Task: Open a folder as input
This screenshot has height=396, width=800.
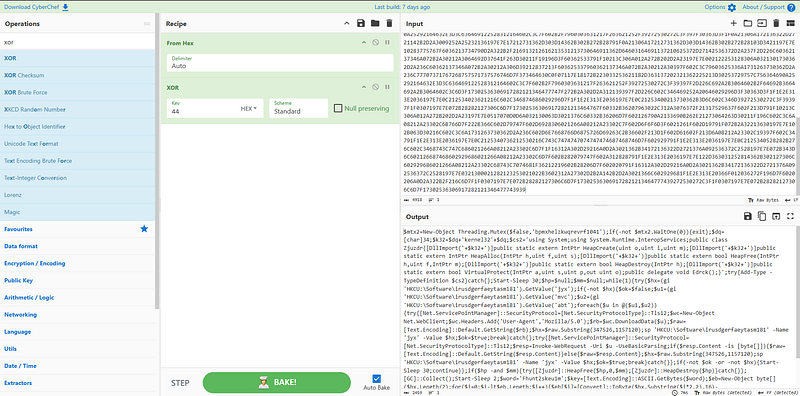Action: [748, 23]
